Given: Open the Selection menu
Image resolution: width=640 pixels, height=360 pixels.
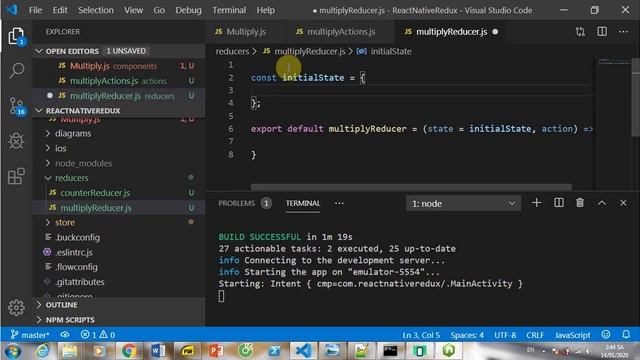Looking at the screenshot, I should pyautogui.click(x=96, y=10).
